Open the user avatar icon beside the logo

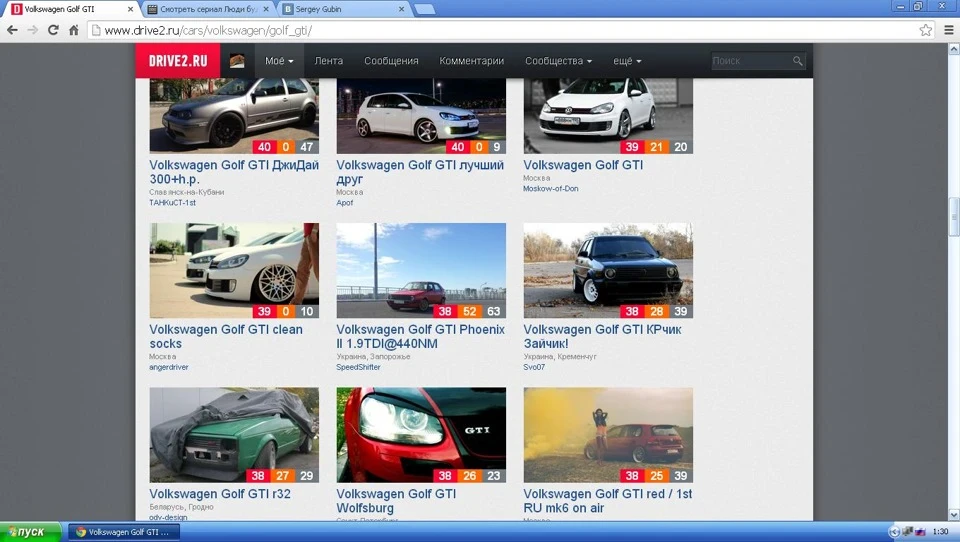pyautogui.click(x=237, y=61)
